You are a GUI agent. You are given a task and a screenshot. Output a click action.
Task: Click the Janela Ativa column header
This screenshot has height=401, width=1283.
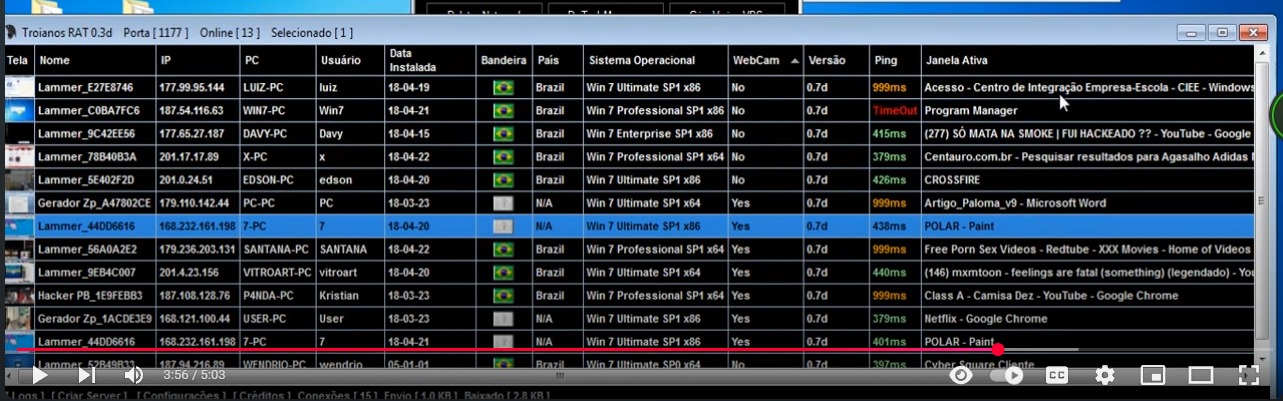coord(1088,60)
